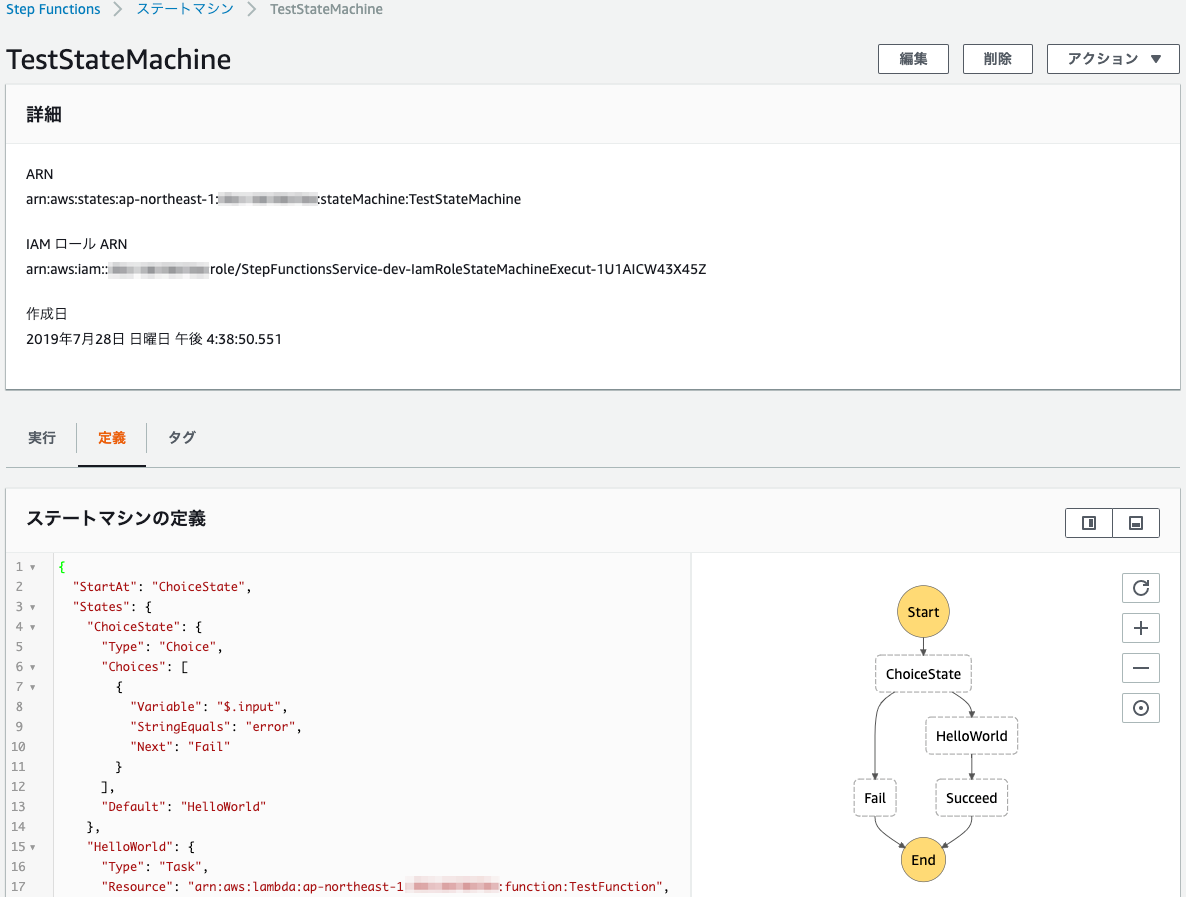Zoom out of the state graph
Image resolution: width=1186 pixels, height=897 pixels.
[1140, 668]
